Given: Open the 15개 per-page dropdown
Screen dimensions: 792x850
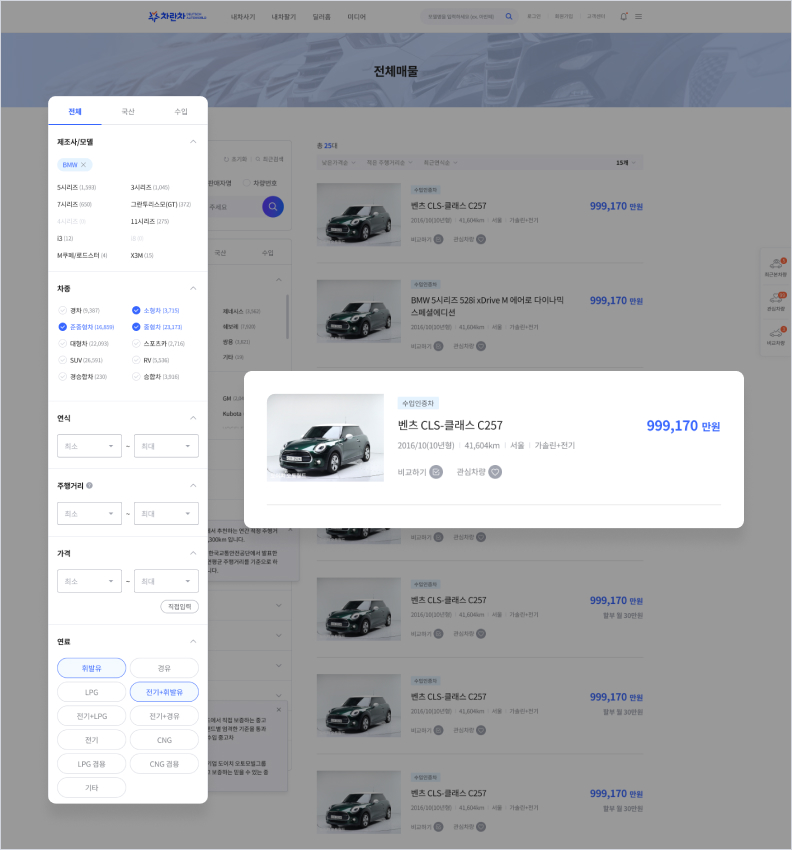Looking at the screenshot, I should pos(625,163).
